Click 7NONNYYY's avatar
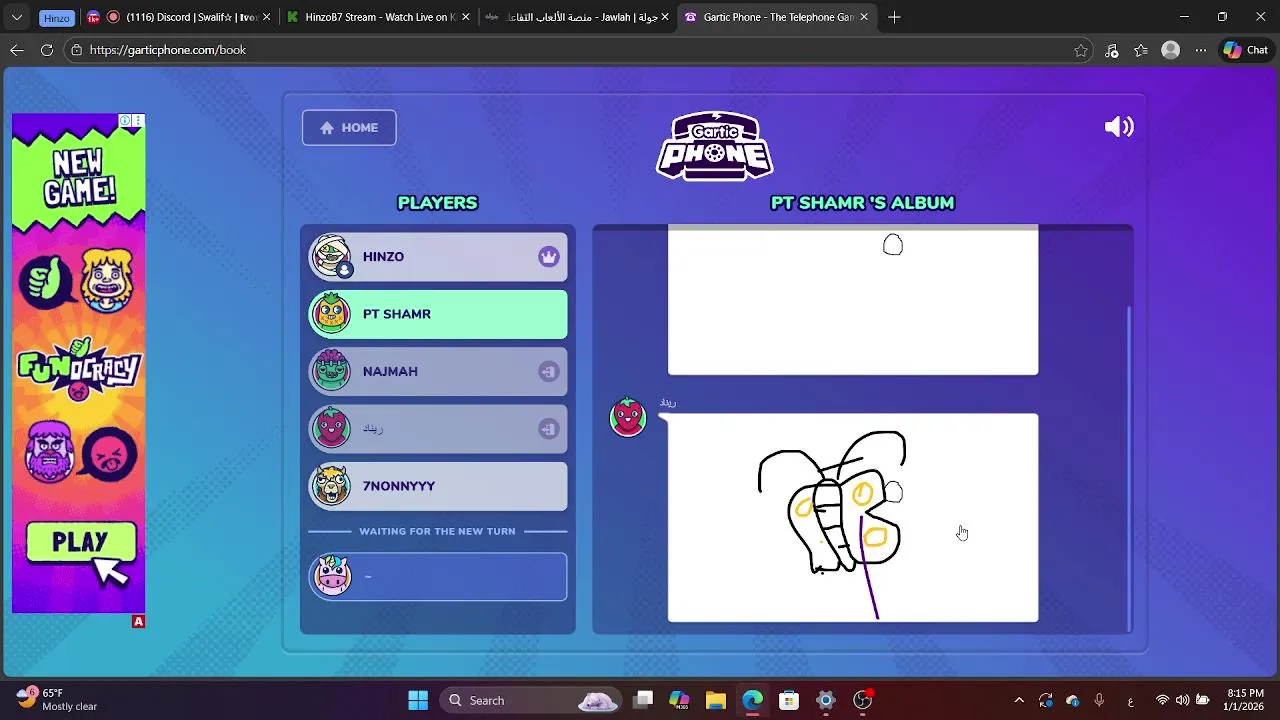 click(331, 485)
